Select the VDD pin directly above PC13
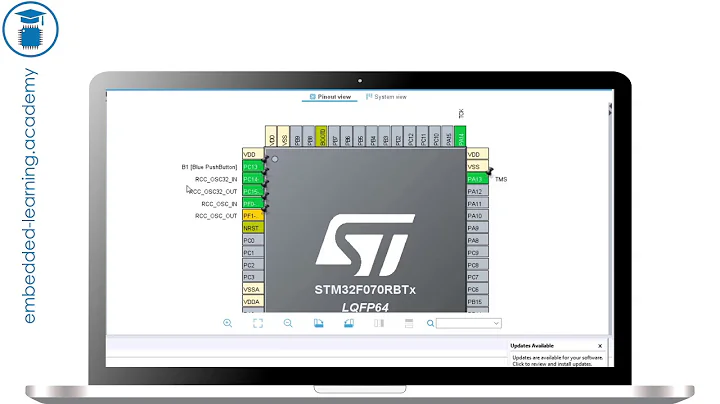The width and height of the screenshot is (720, 404). (253, 154)
